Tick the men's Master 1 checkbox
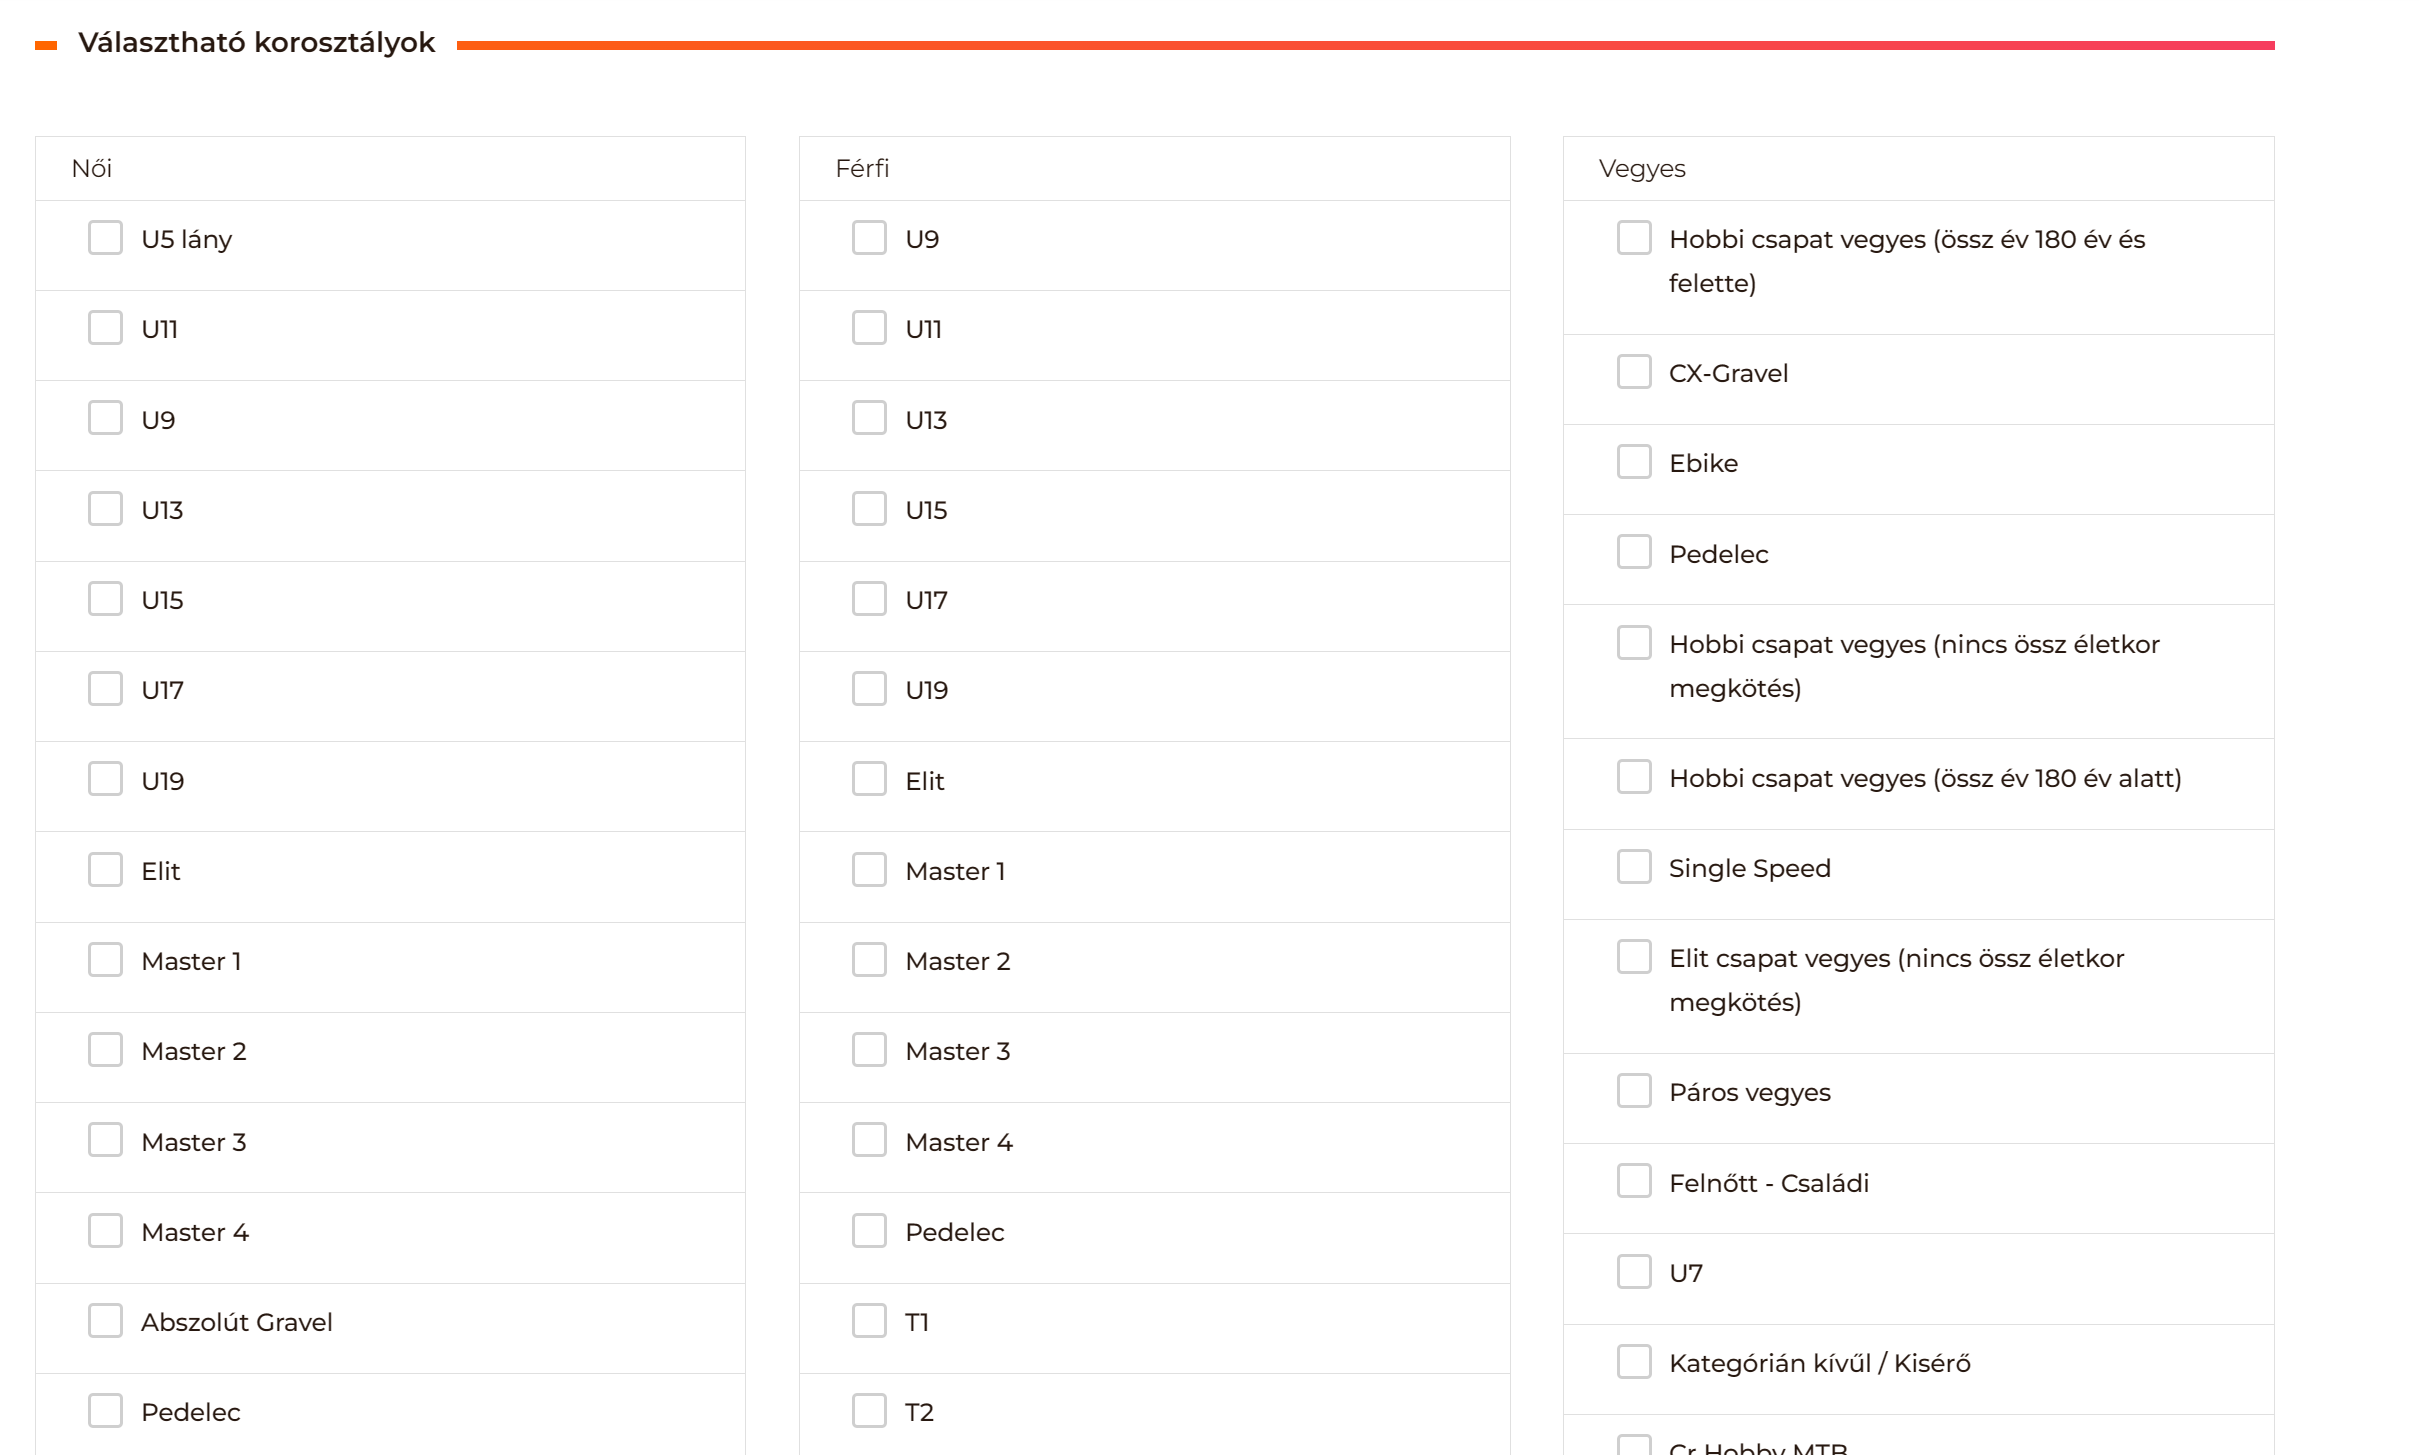The image size is (2419, 1455). 869,870
